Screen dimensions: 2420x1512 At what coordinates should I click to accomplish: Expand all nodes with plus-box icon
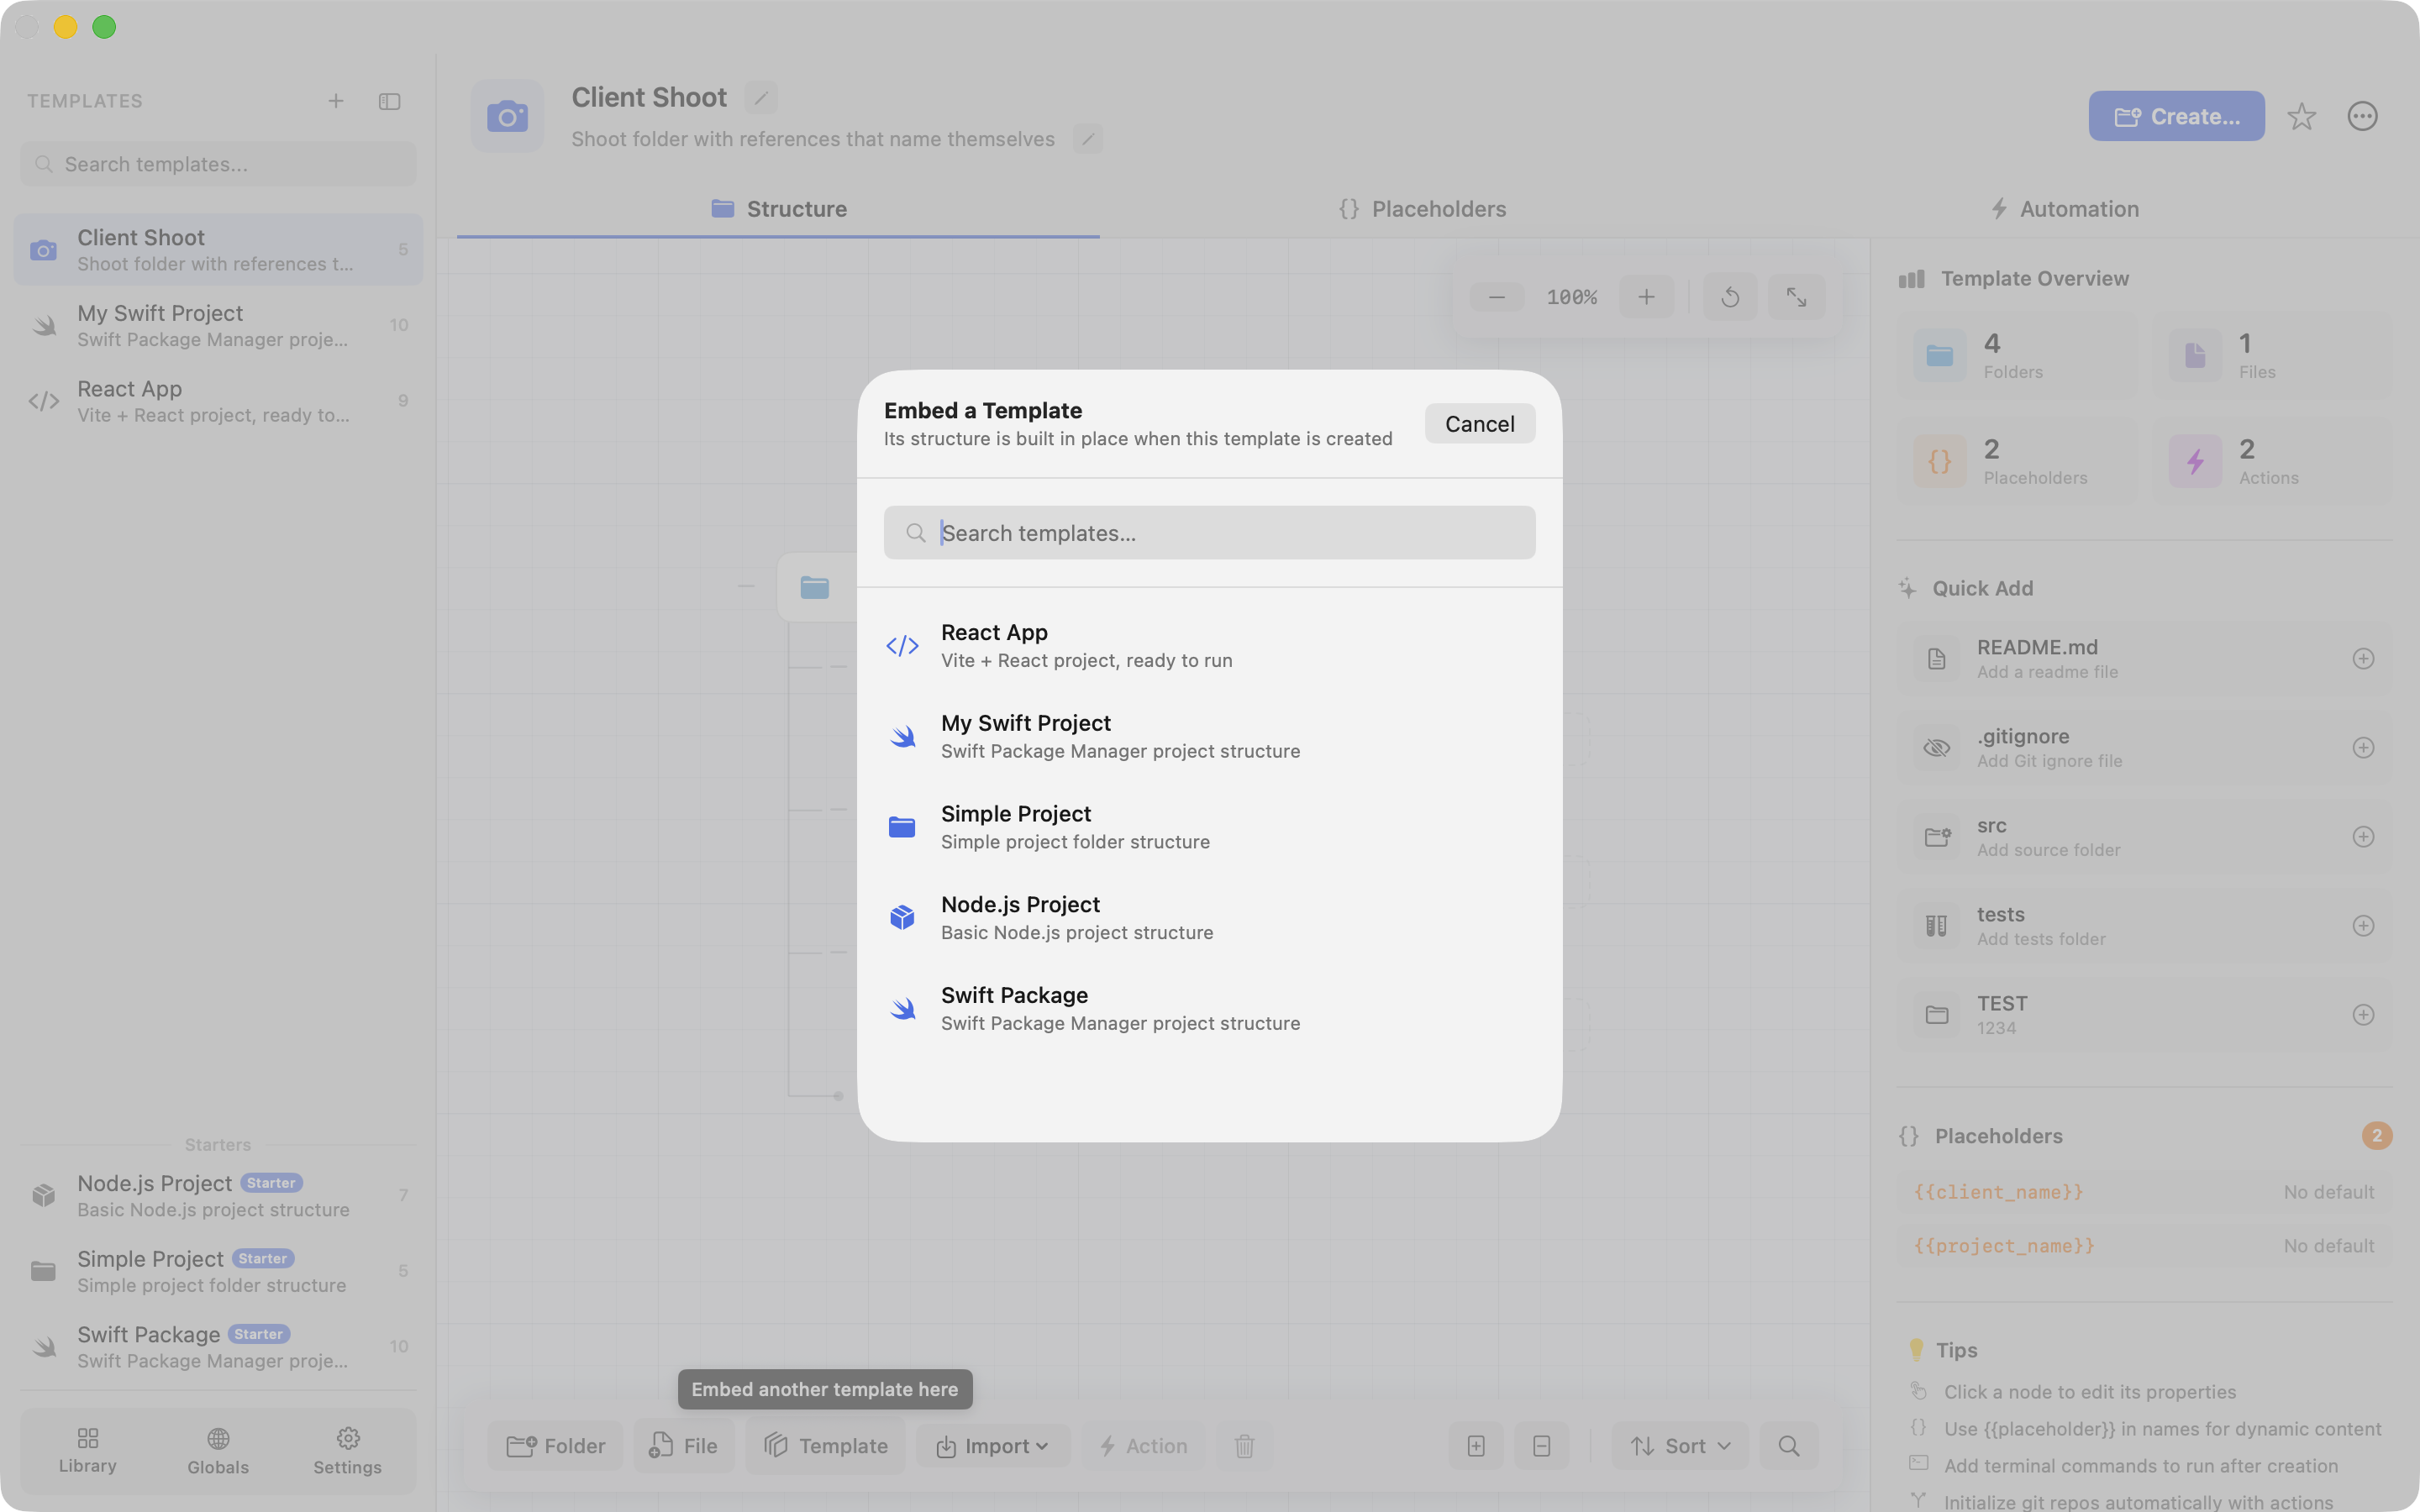tap(1476, 1446)
